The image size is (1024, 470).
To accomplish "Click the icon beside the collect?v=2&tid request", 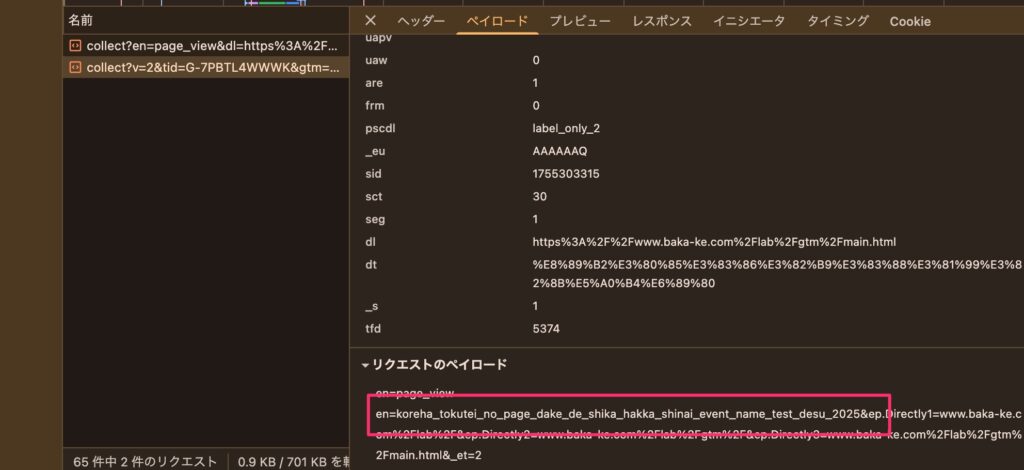I will point(75,67).
